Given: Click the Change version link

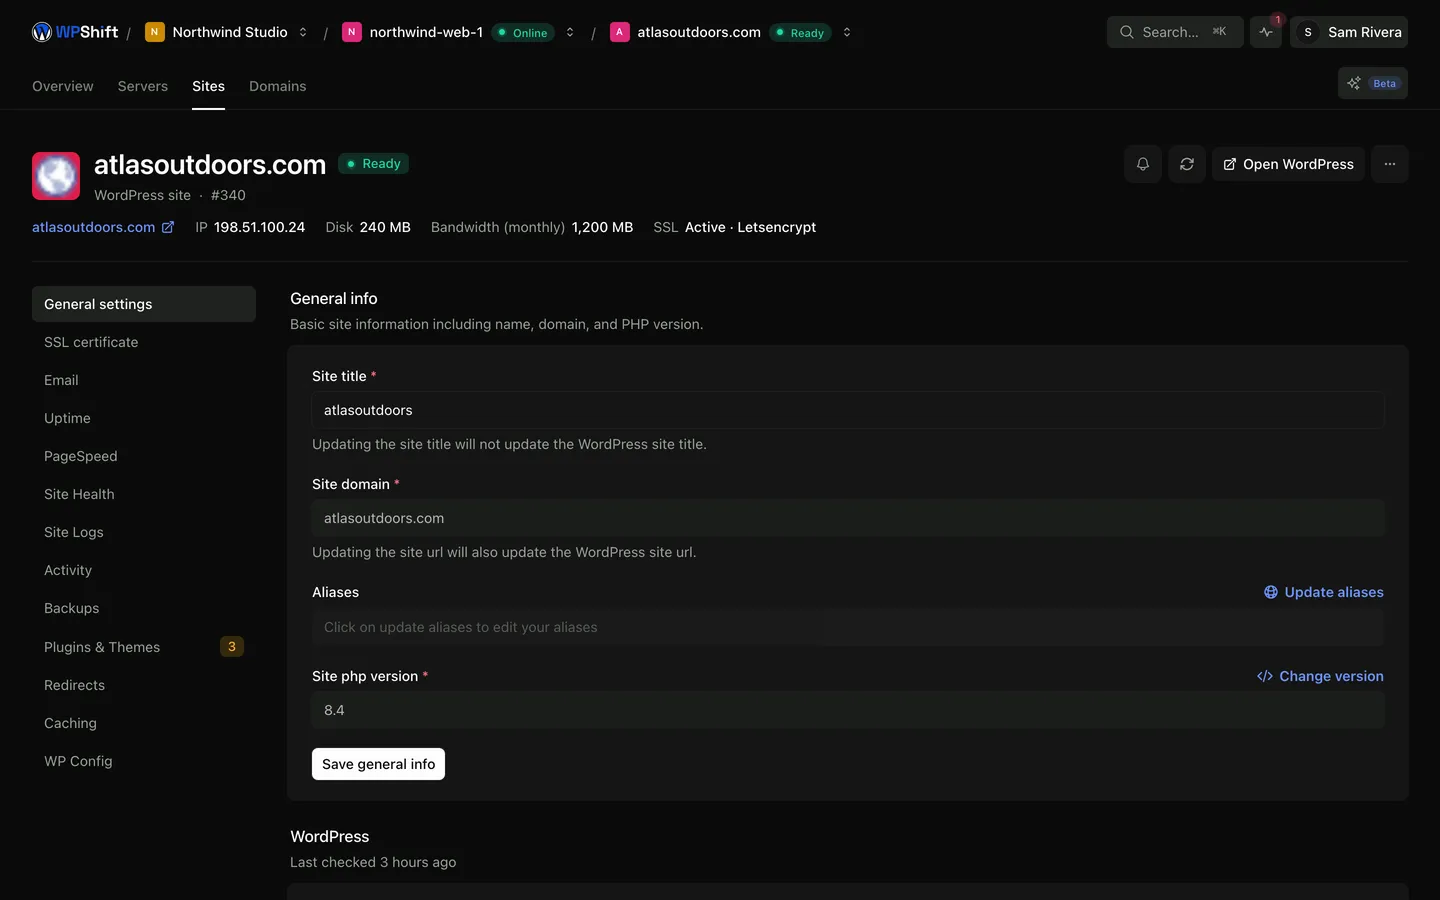Looking at the screenshot, I should (x=1321, y=676).
